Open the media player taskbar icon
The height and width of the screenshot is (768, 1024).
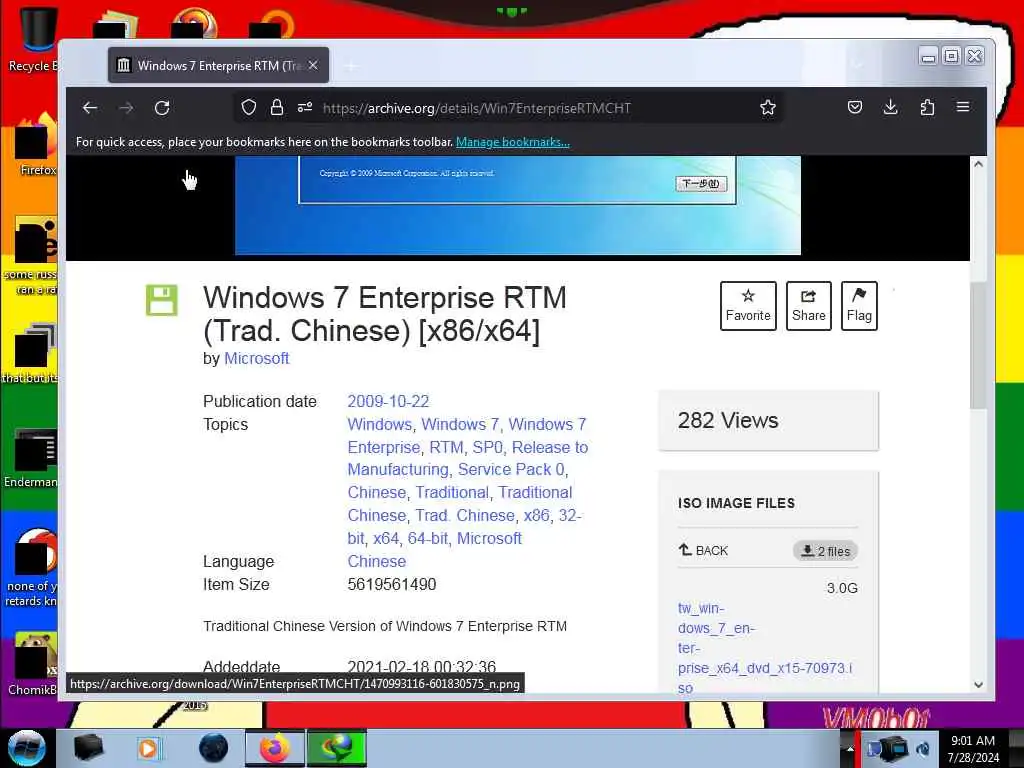coord(149,748)
